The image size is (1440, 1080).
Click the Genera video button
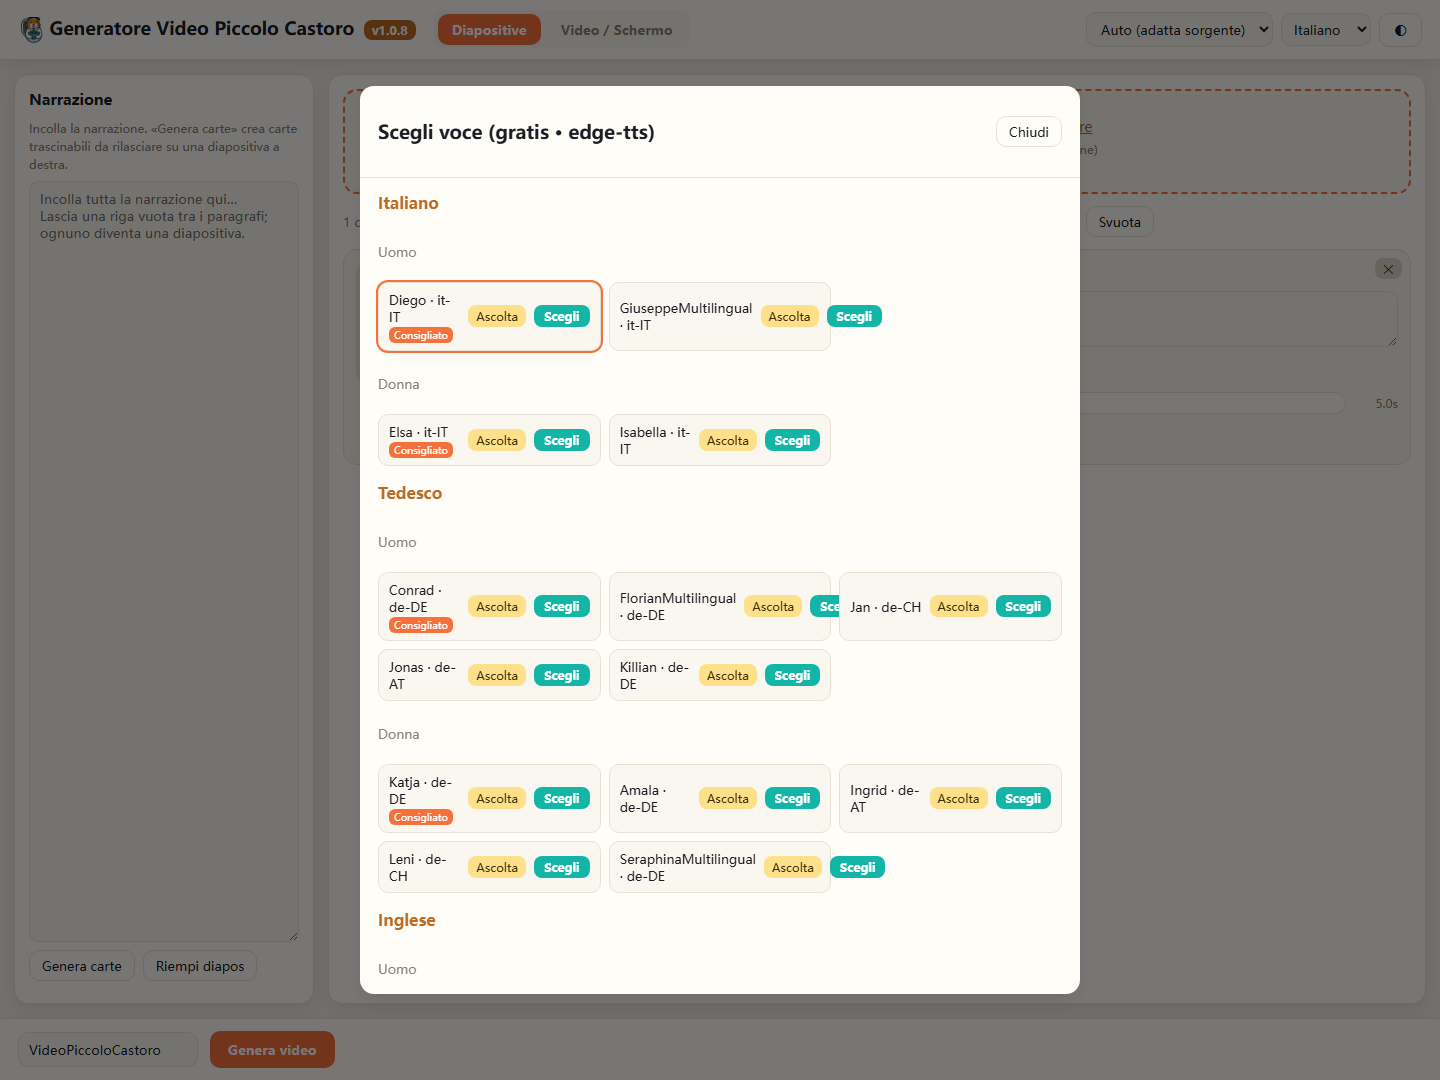(x=272, y=1050)
